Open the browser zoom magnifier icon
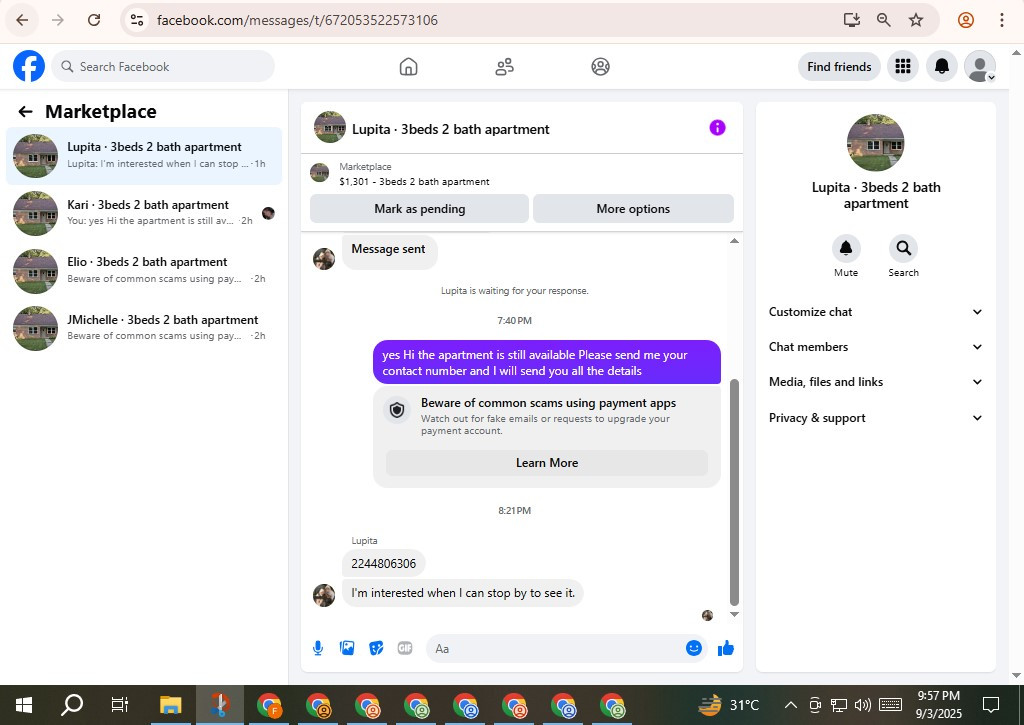This screenshot has width=1024, height=725. 884,20
